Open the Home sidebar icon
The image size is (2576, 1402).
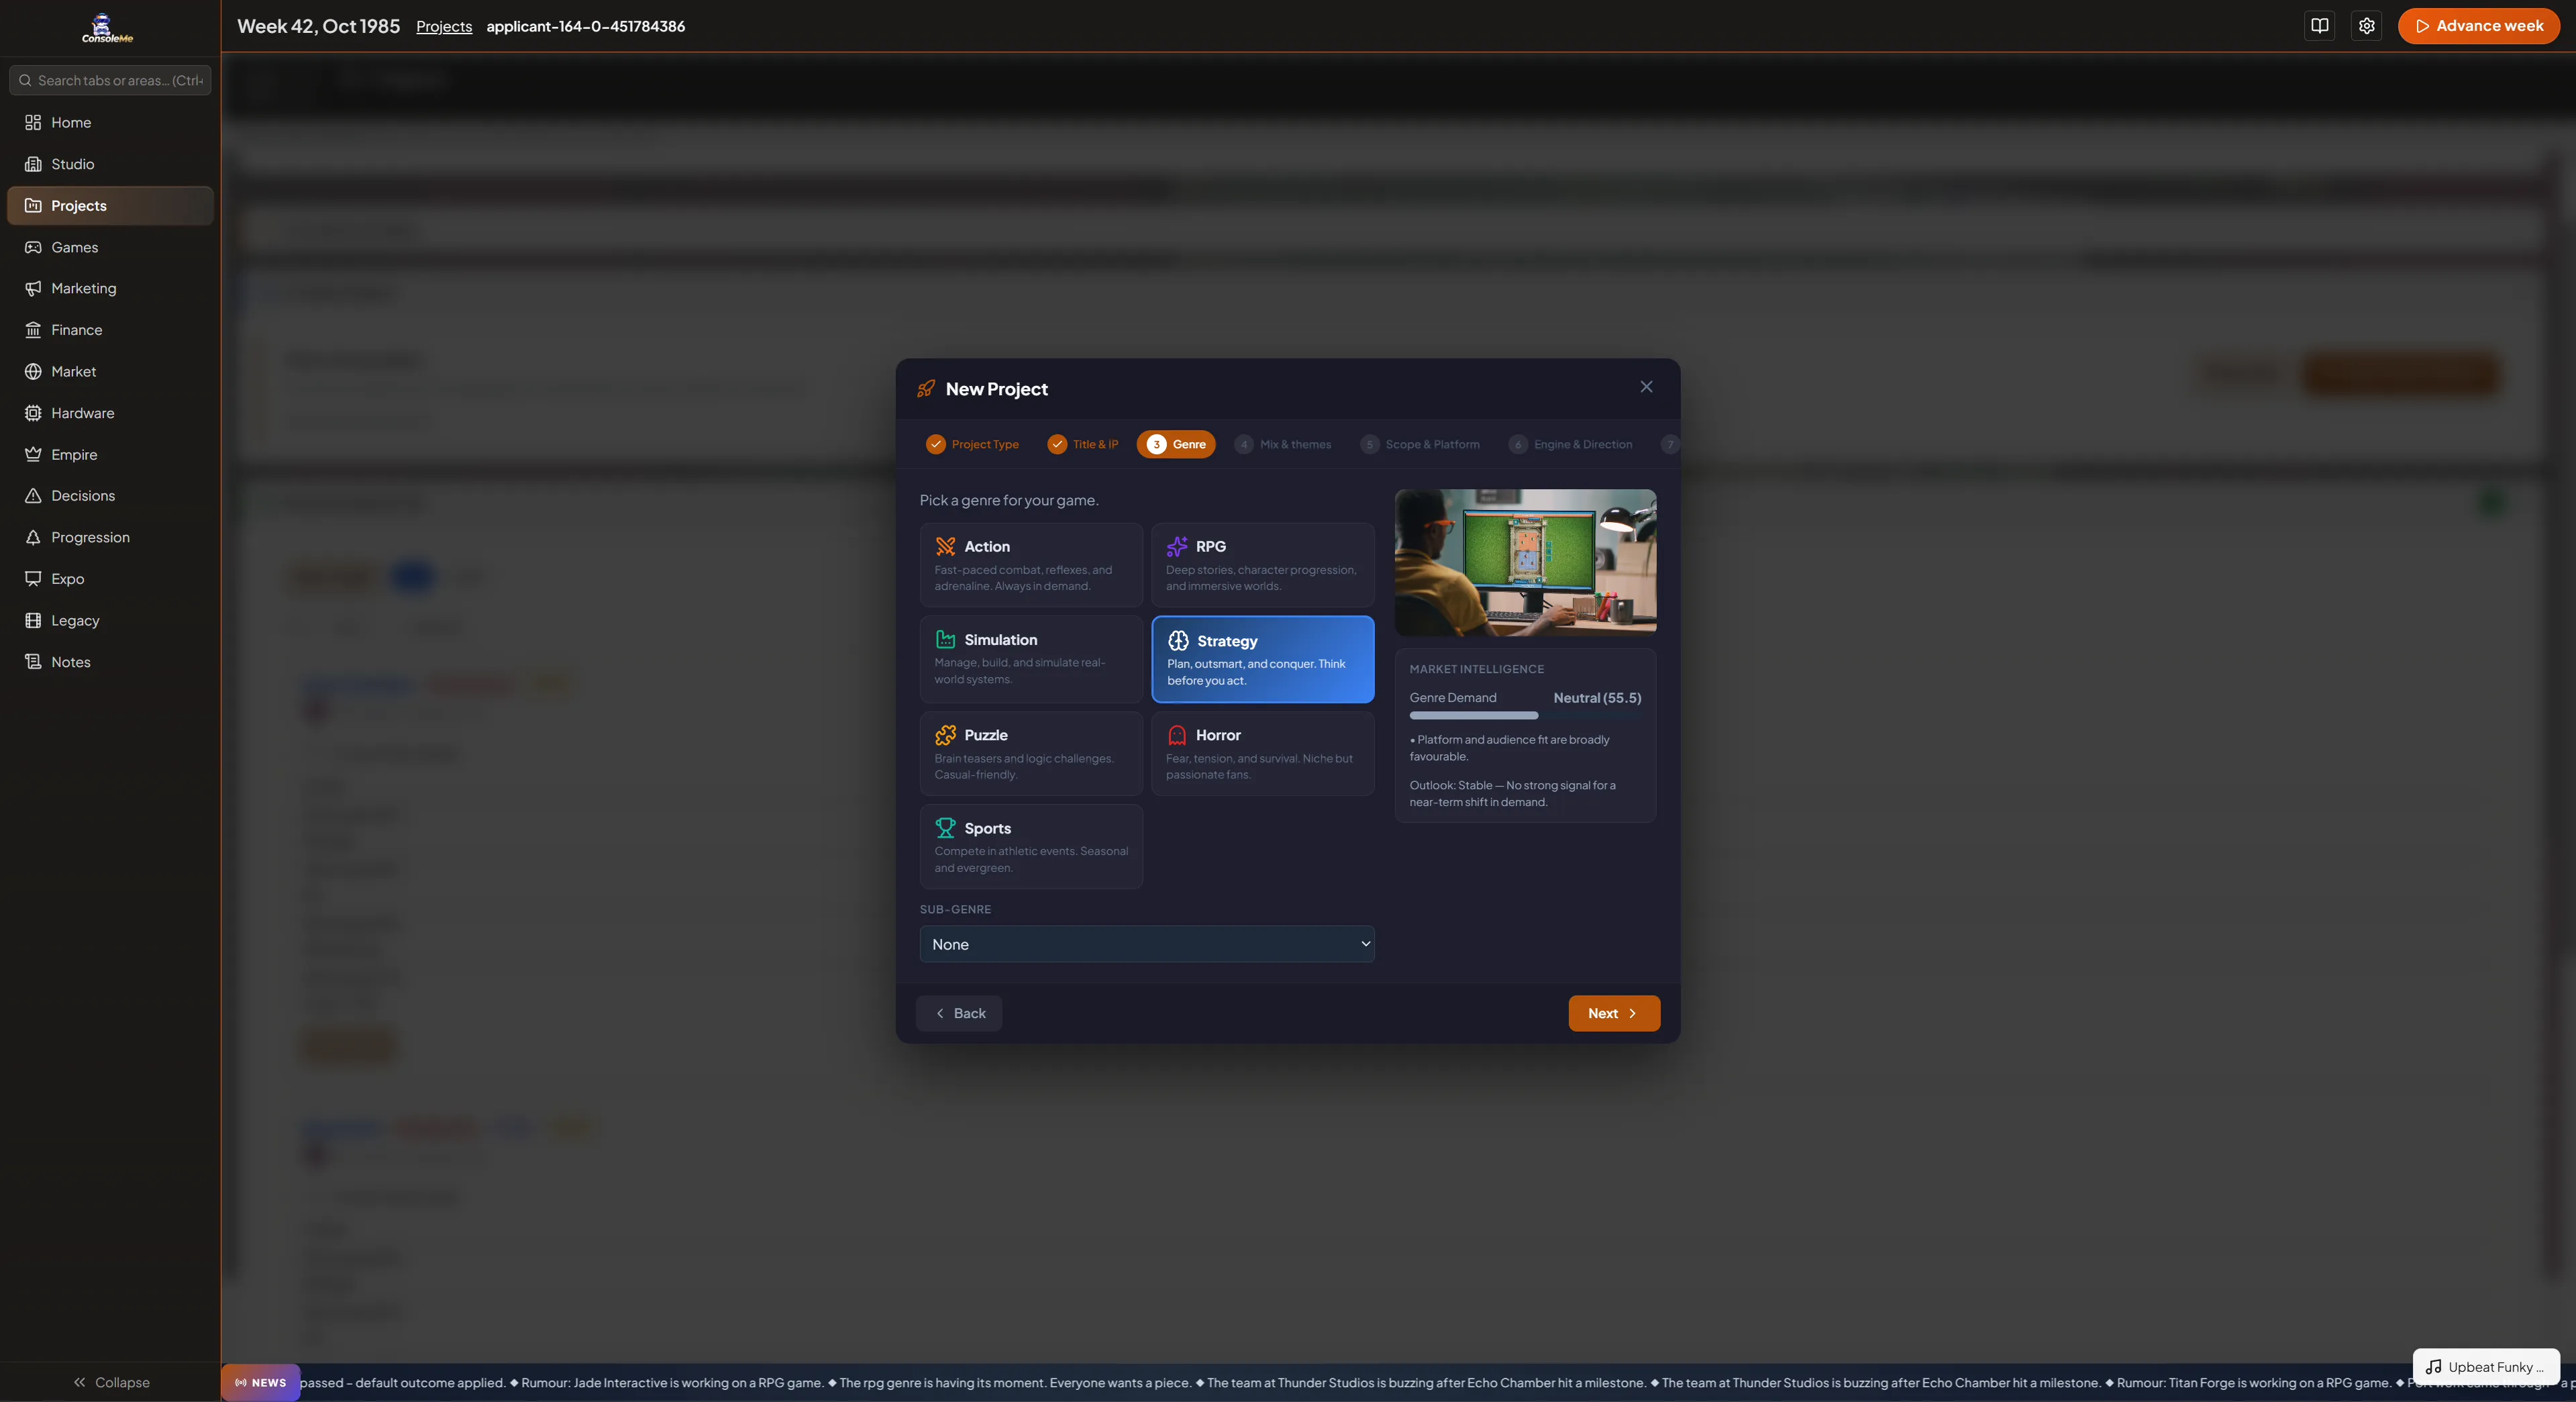click(33, 122)
